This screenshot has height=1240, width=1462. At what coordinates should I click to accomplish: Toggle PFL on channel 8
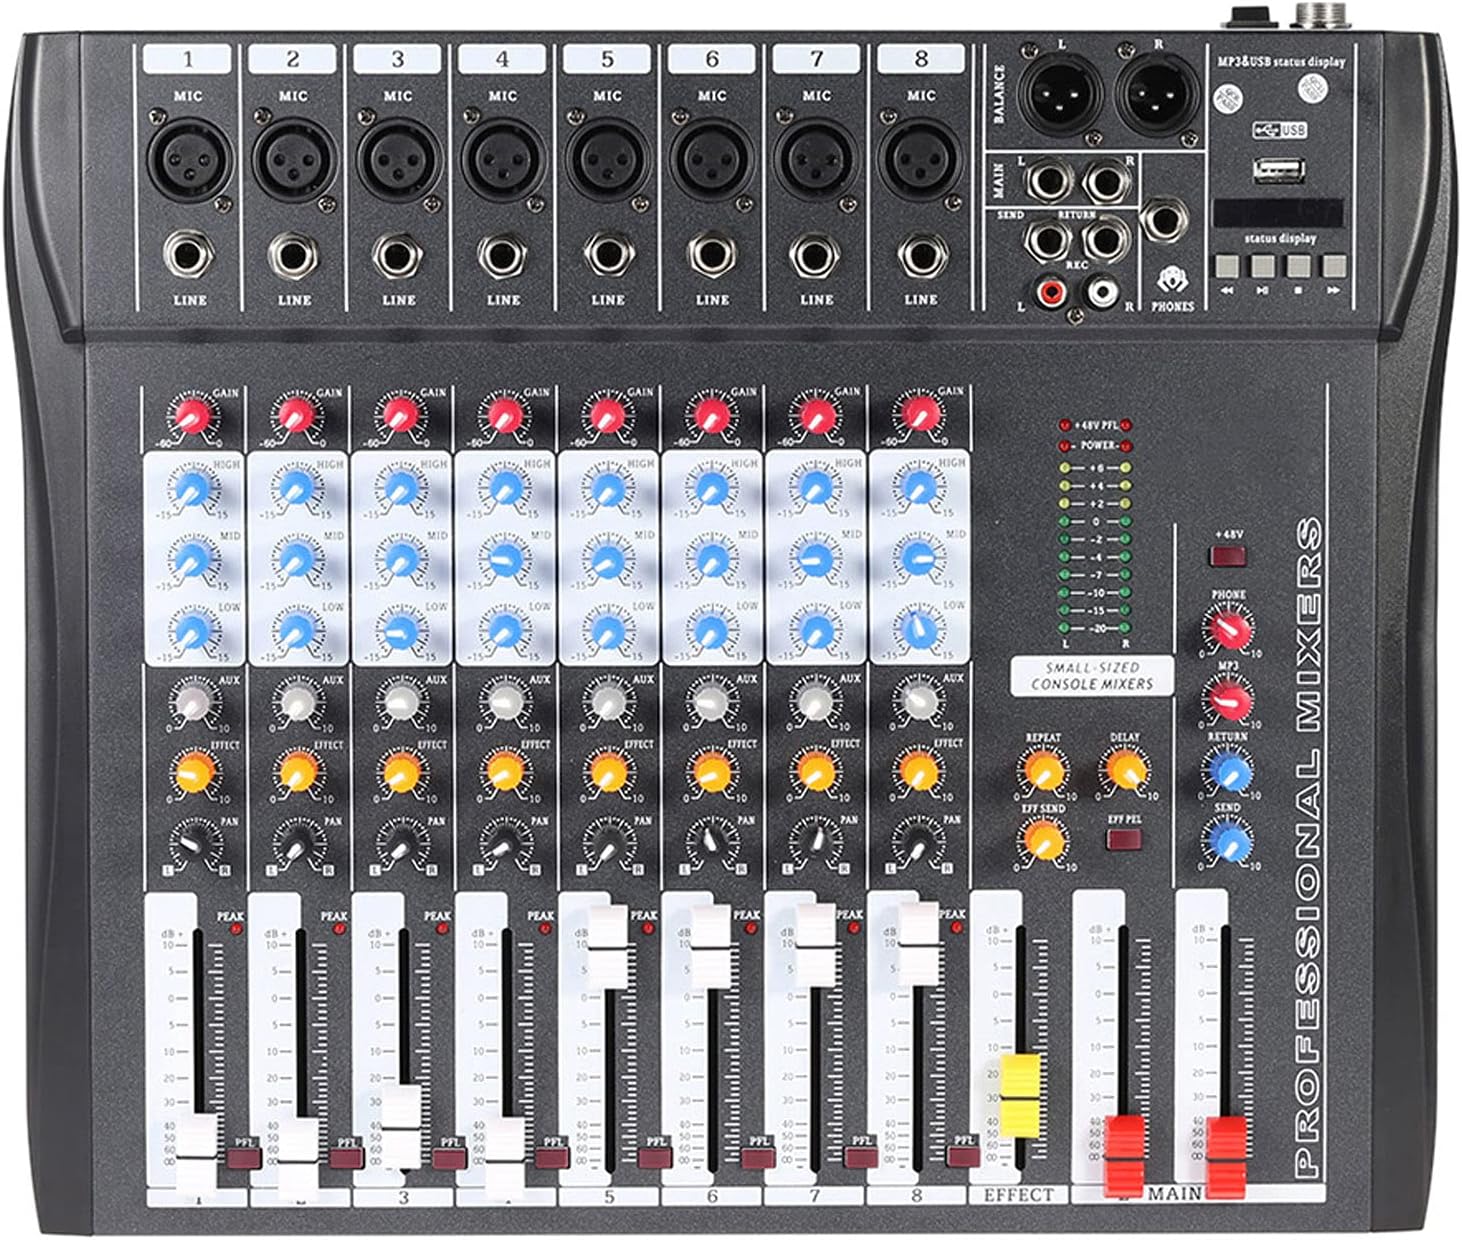pos(964,1158)
